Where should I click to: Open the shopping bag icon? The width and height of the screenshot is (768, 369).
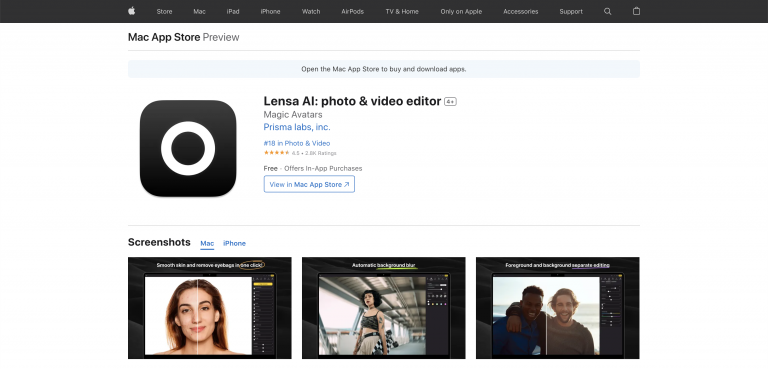(636, 11)
